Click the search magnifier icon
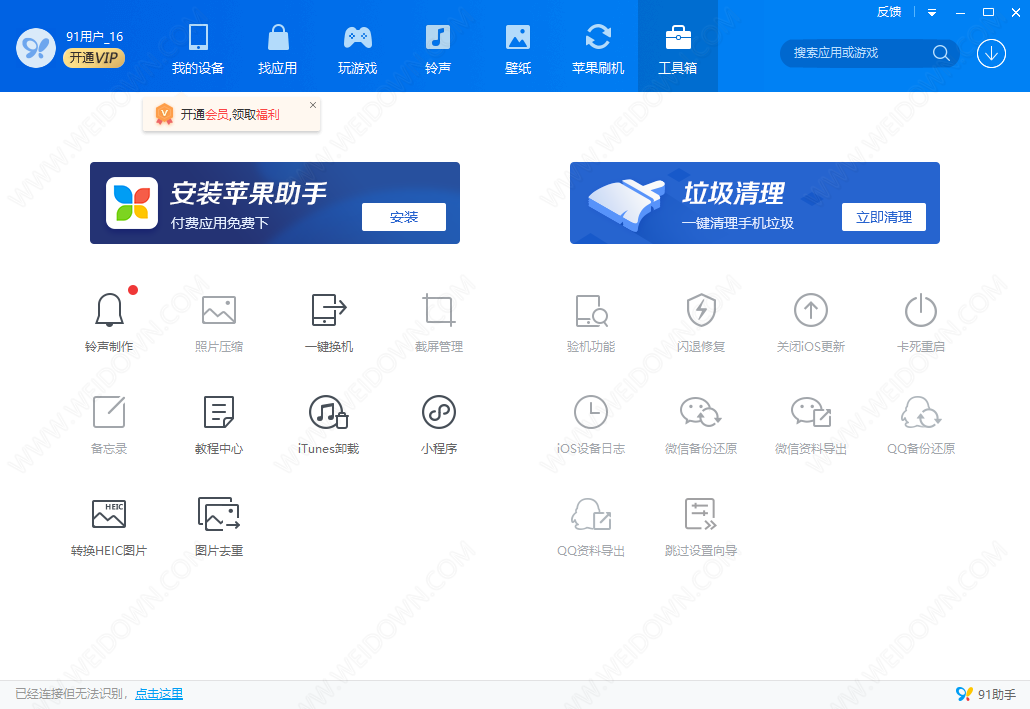The image size is (1030, 709). (x=941, y=53)
